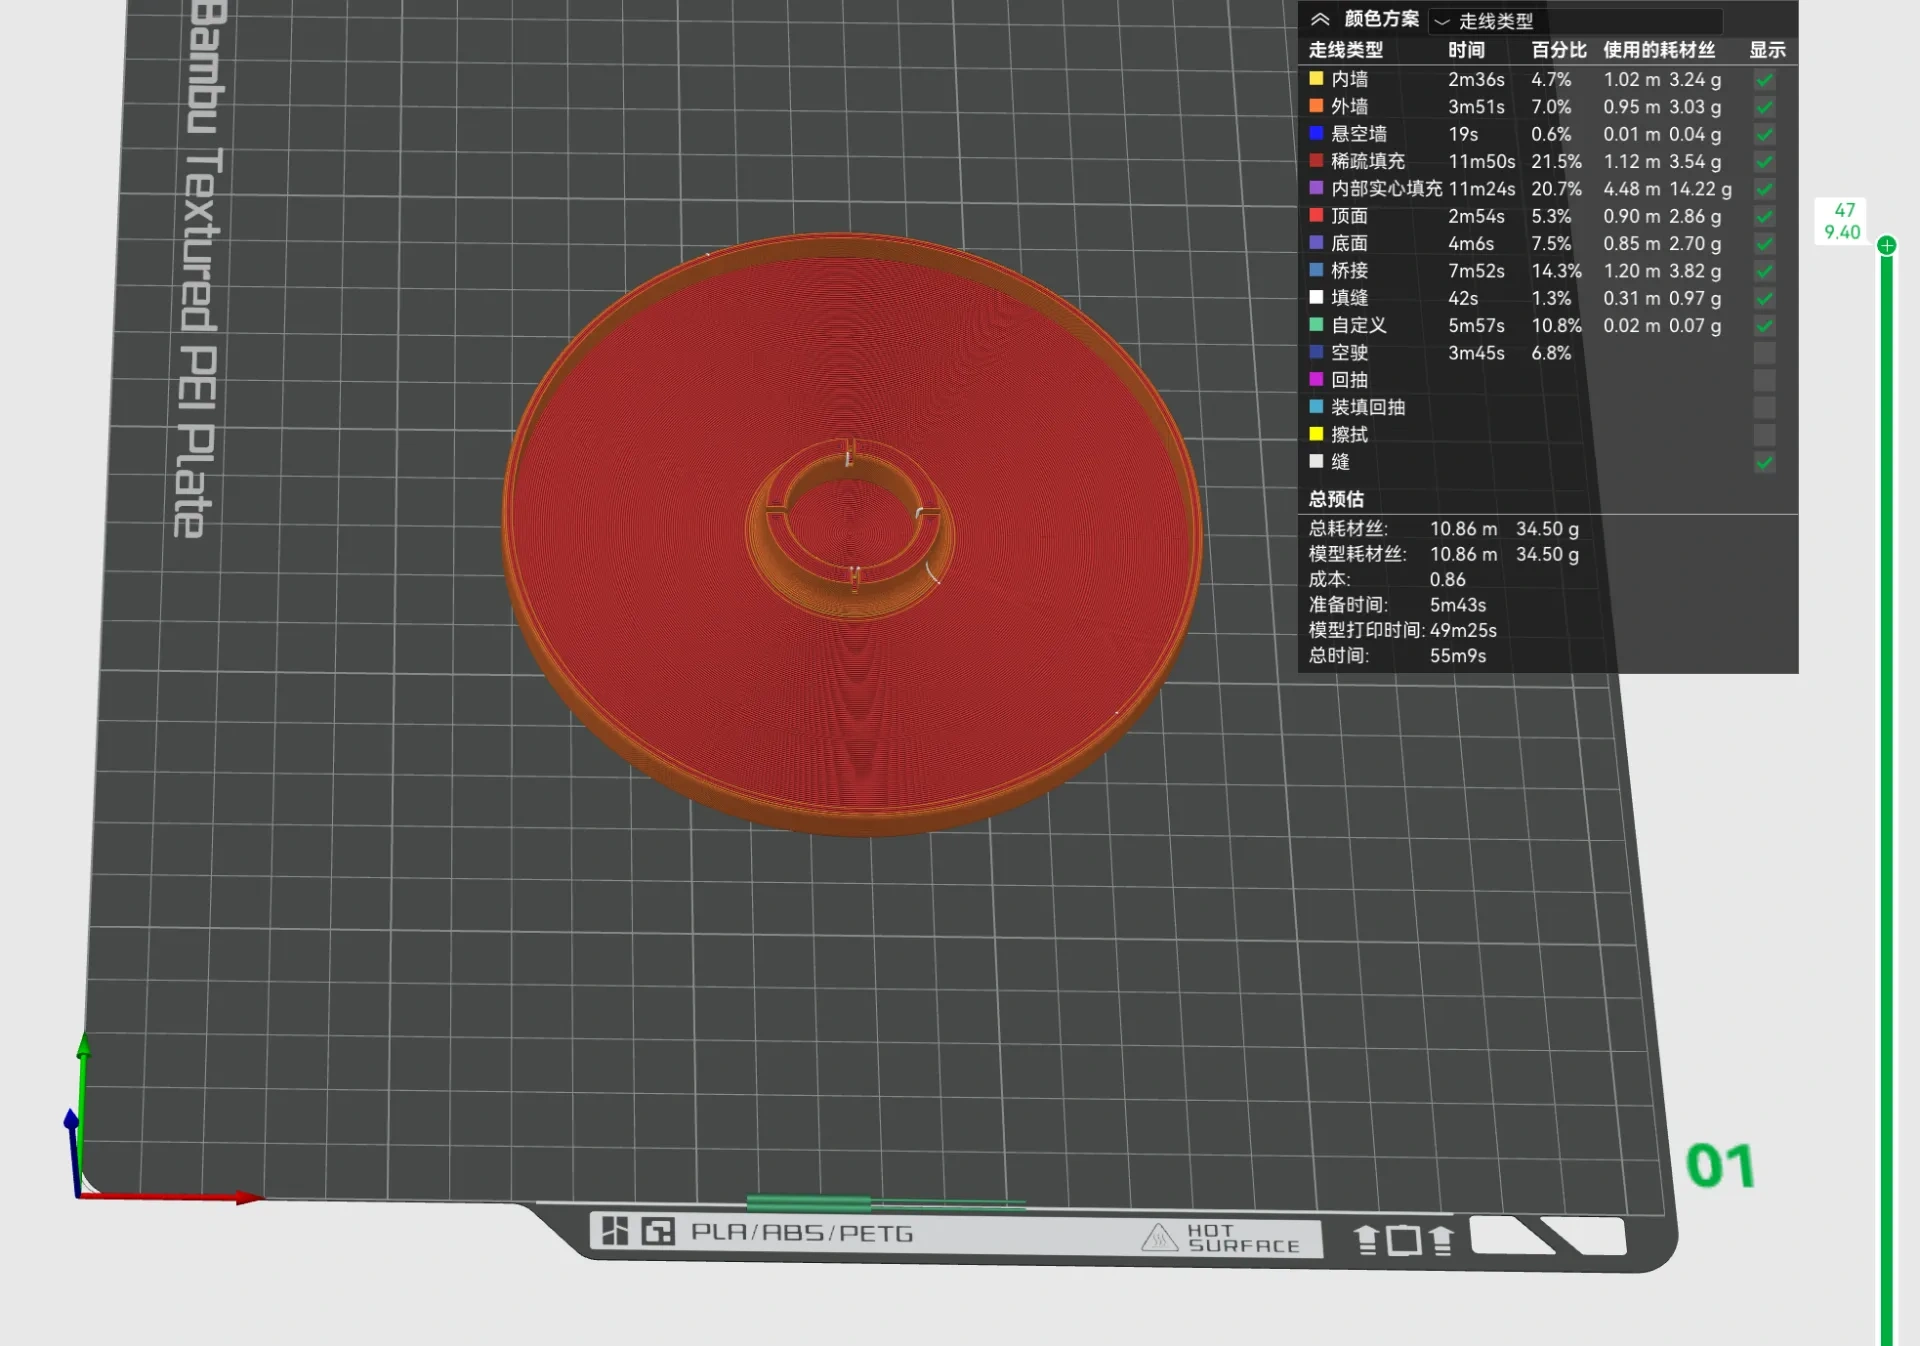Click the 模型打印时间 49m25s value
The height and width of the screenshot is (1346, 1920).
coord(1463,631)
